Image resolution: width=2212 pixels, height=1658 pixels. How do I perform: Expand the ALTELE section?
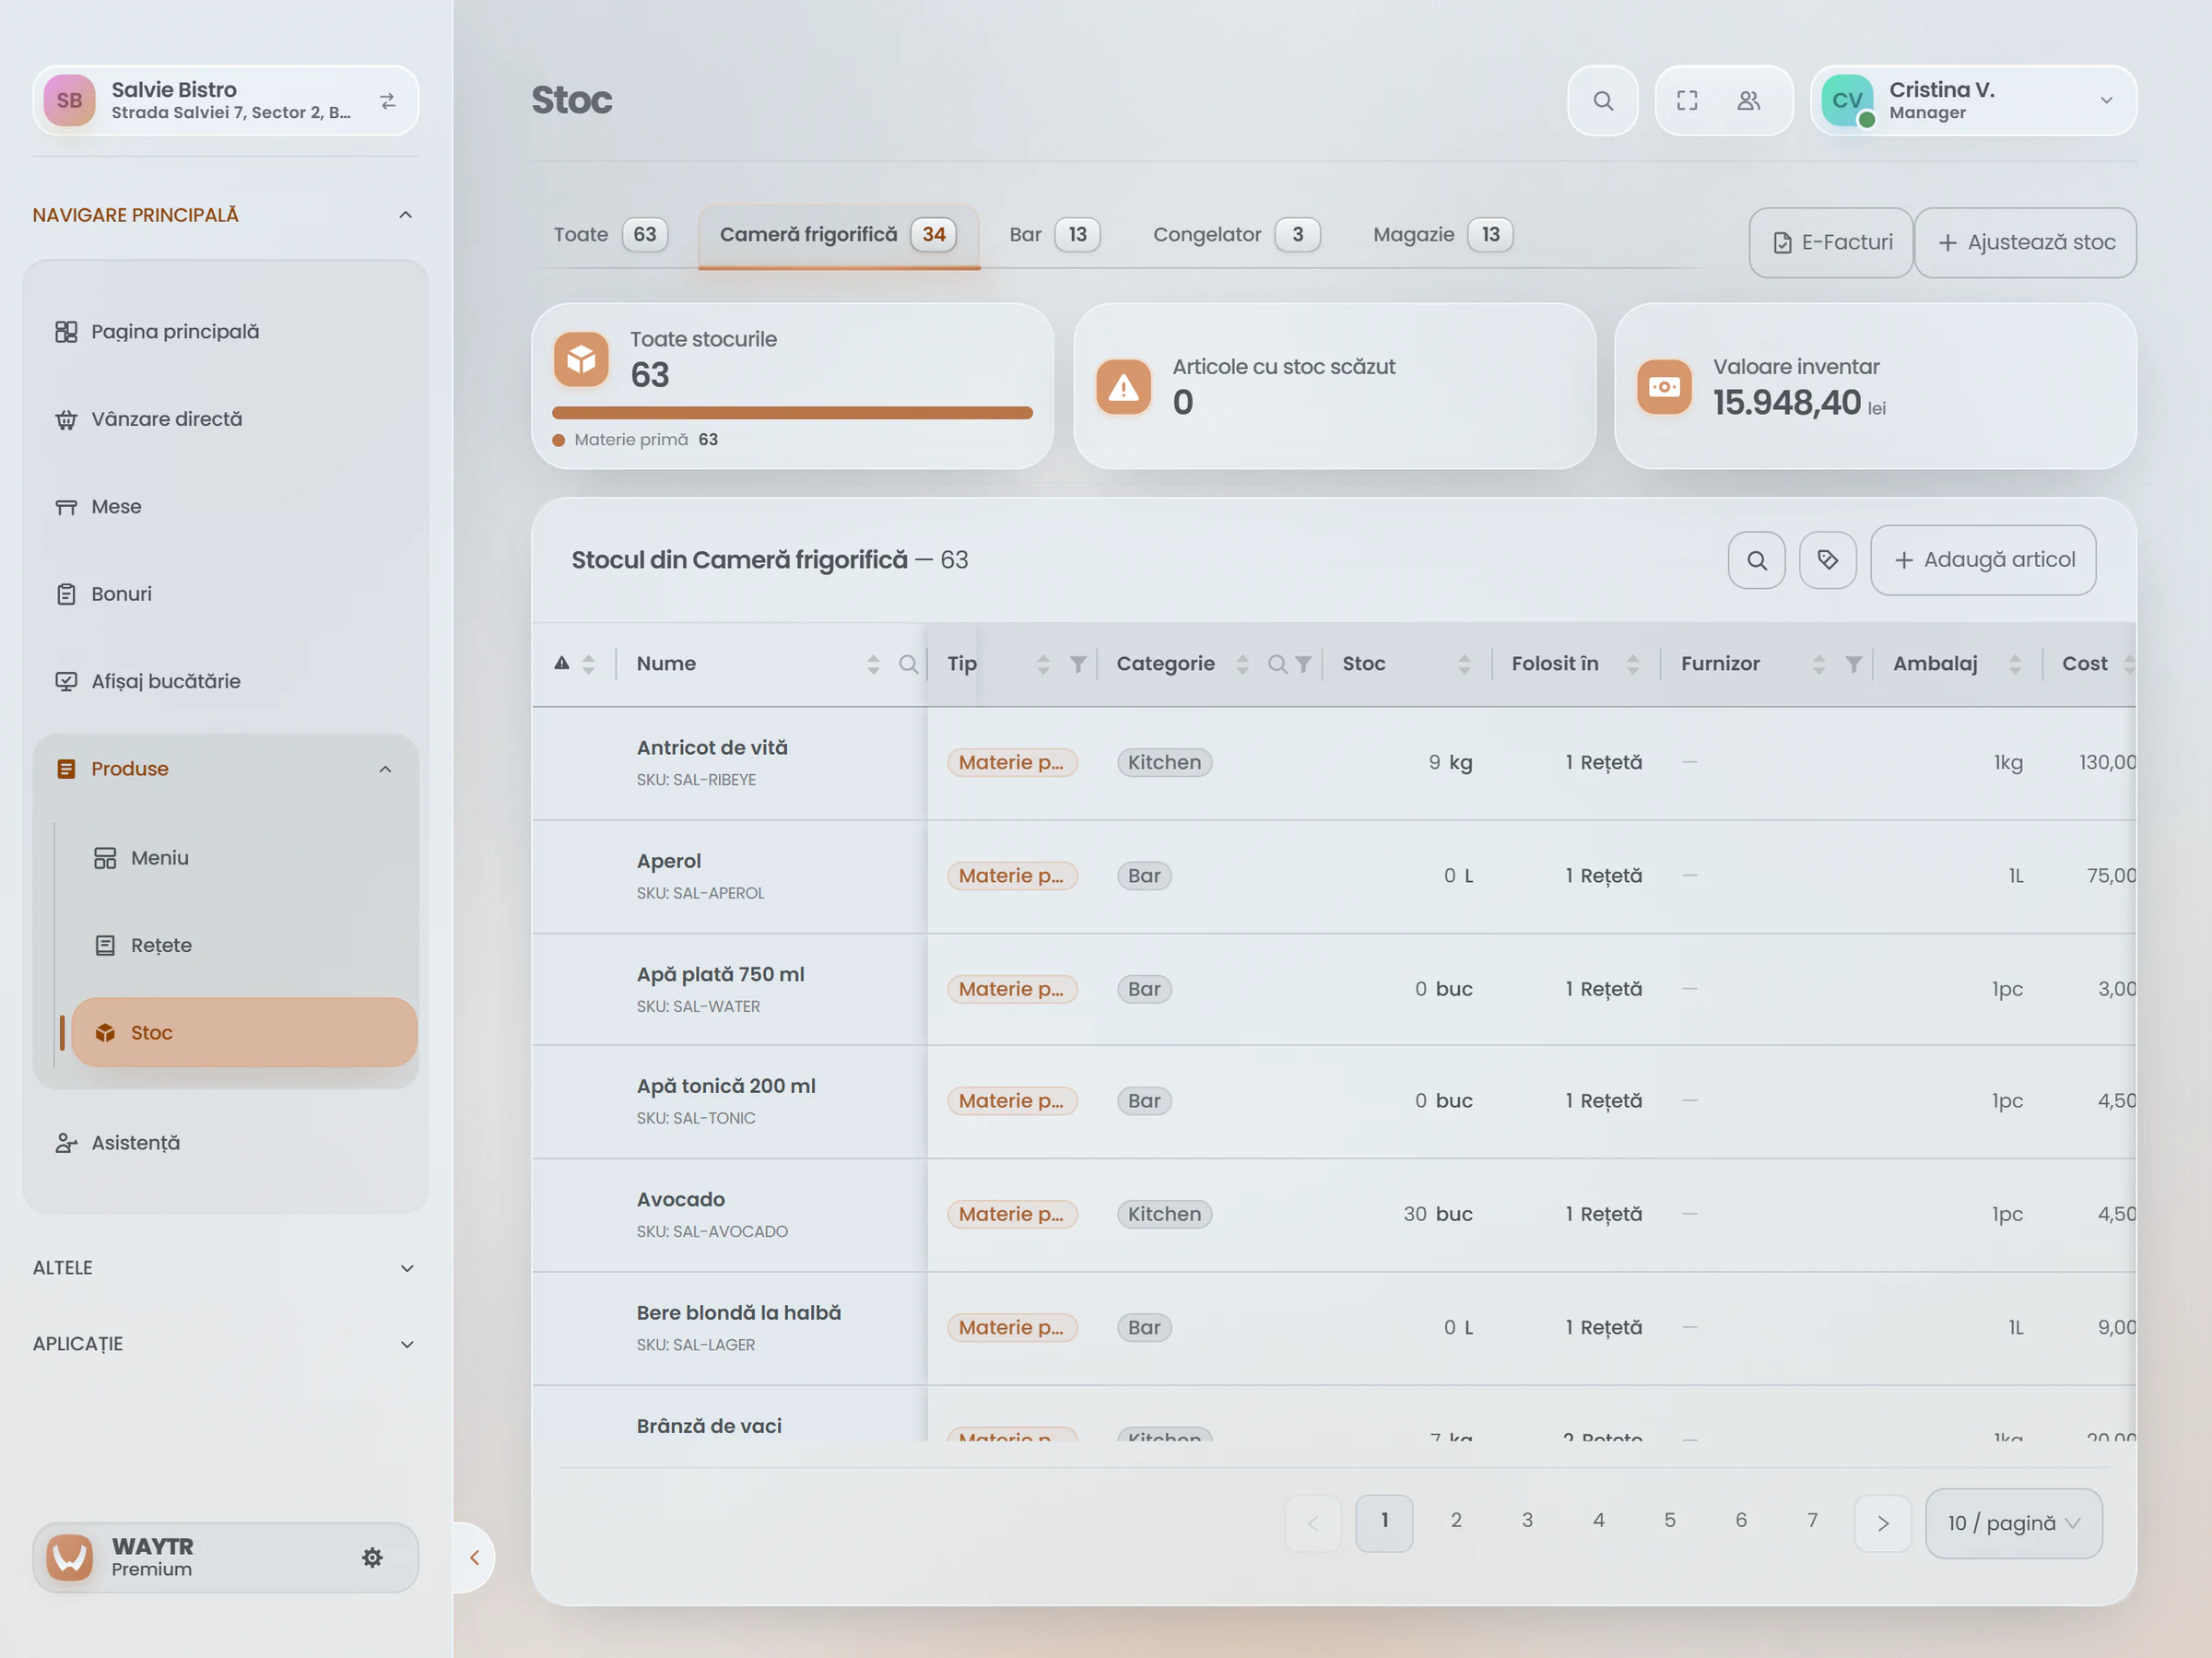tap(225, 1268)
